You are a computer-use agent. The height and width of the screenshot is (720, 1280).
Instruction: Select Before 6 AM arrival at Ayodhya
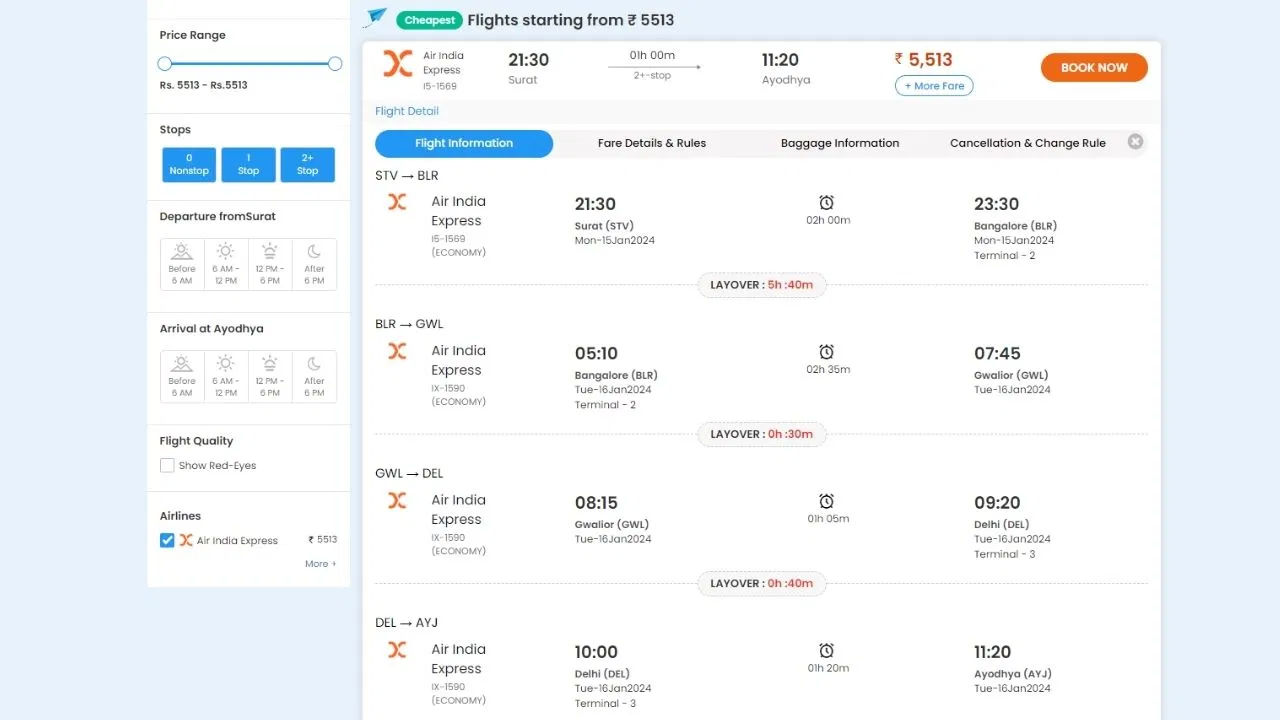point(182,376)
